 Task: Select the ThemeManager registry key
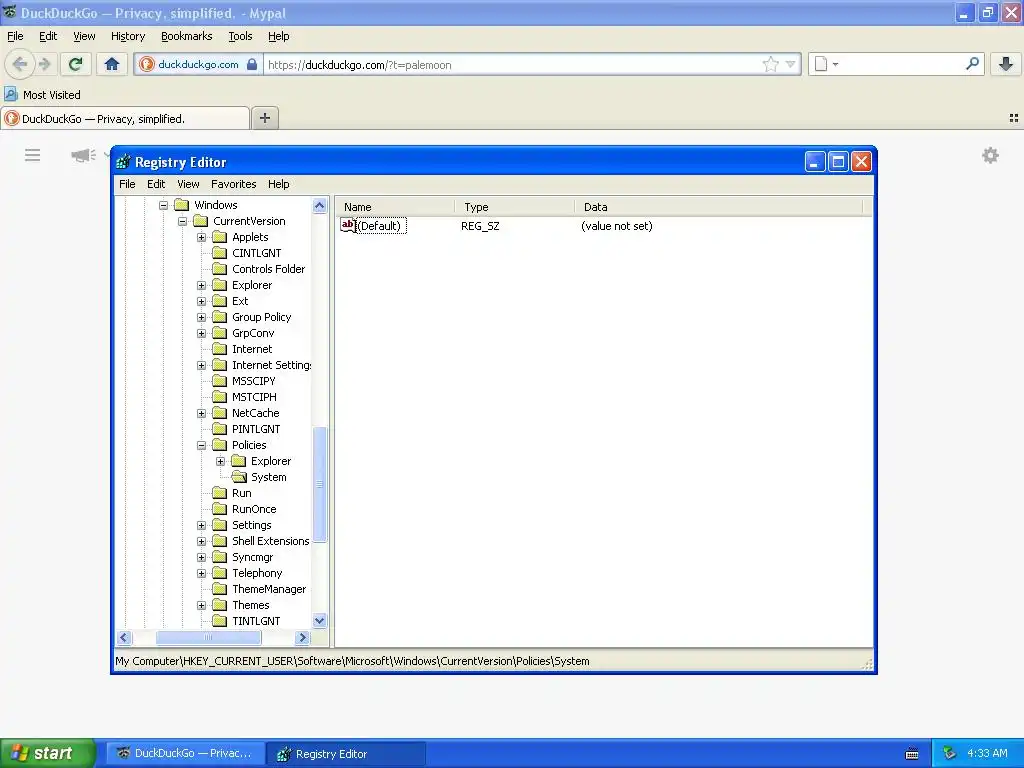pos(268,589)
